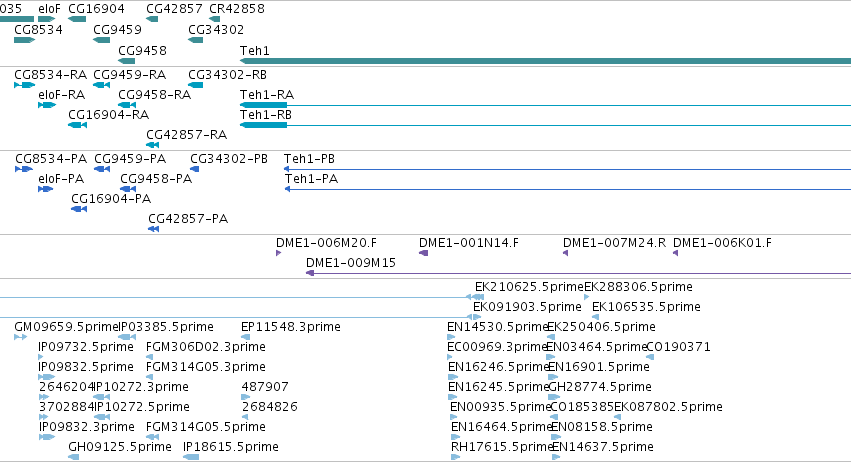Select the eloF gene label
851x462 pixels.
(49, 9)
